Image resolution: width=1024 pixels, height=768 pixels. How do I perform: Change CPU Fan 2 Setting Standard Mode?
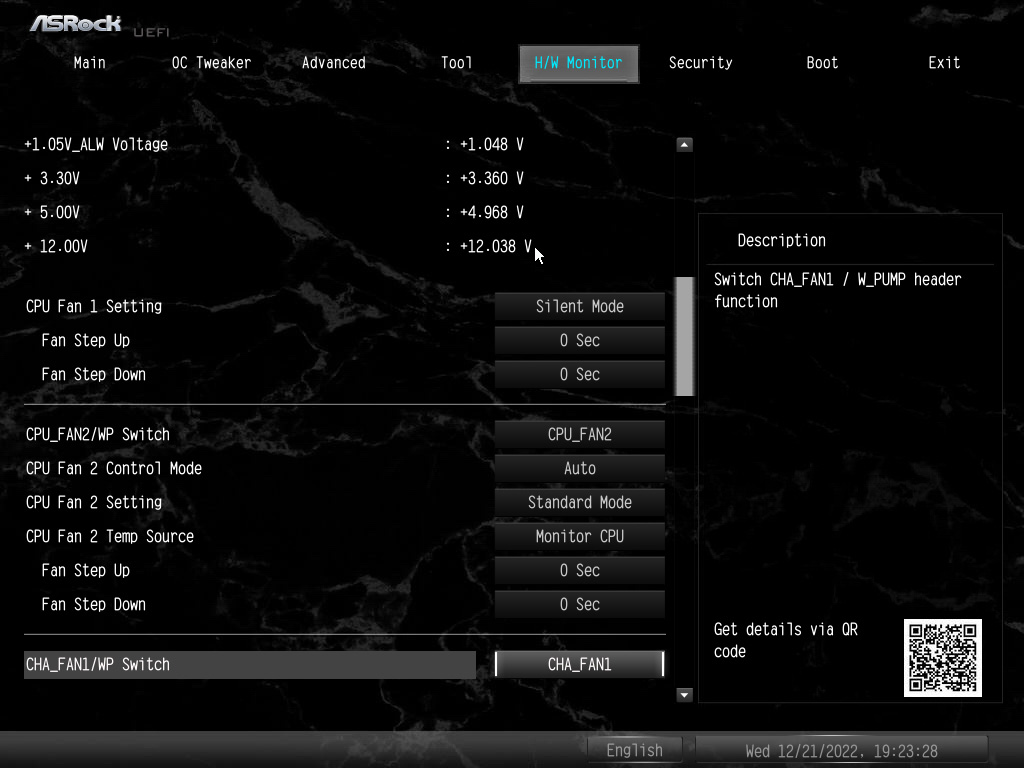coord(579,503)
